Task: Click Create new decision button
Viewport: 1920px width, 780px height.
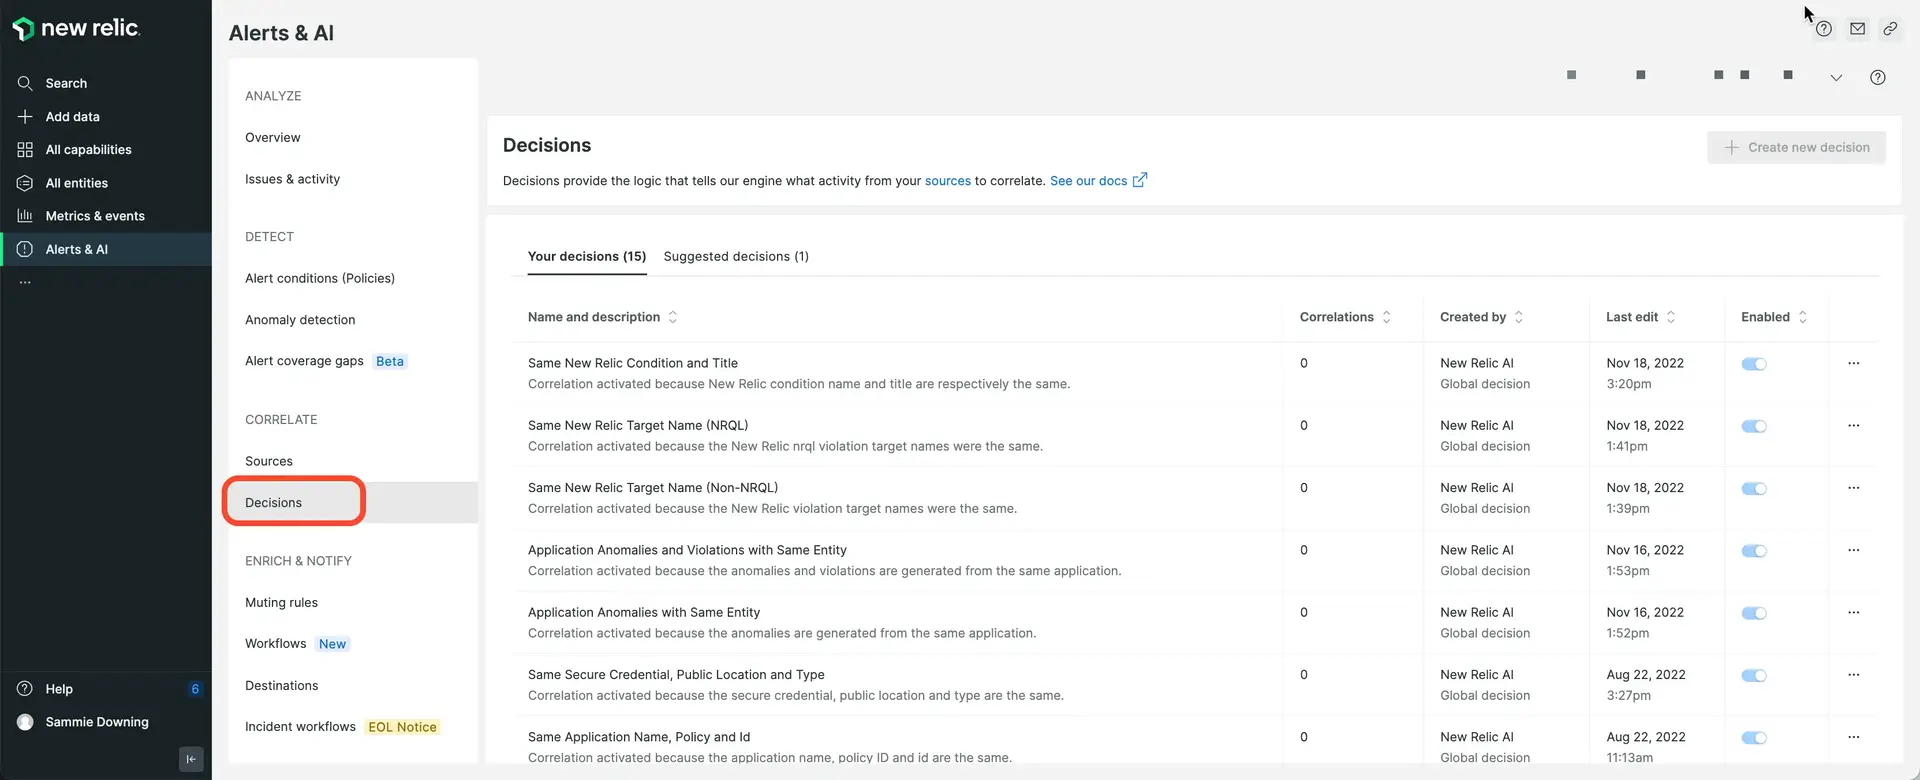Action: [x=1796, y=148]
